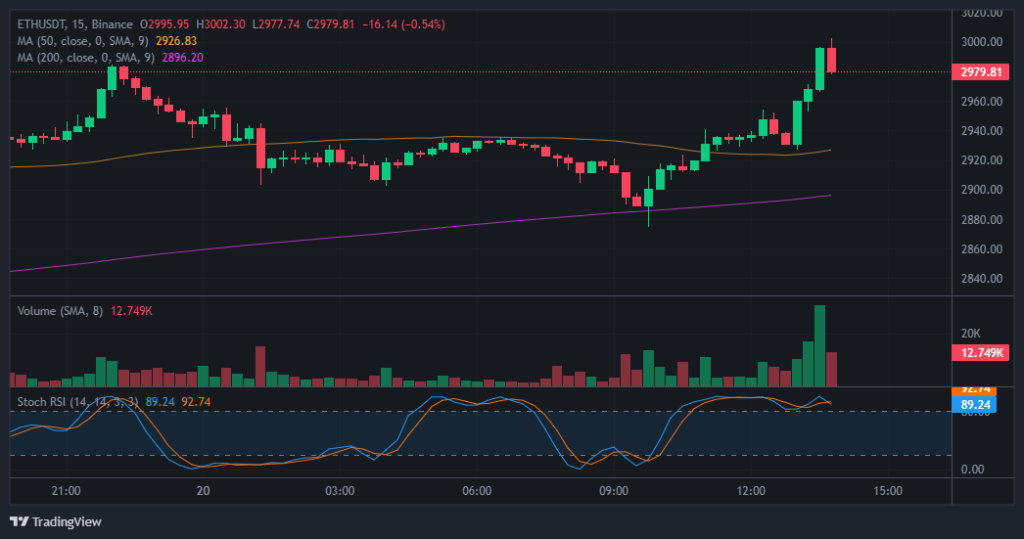The width and height of the screenshot is (1024, 539).
Task: Click the 2860.00 price axis label
Action: 981,249
